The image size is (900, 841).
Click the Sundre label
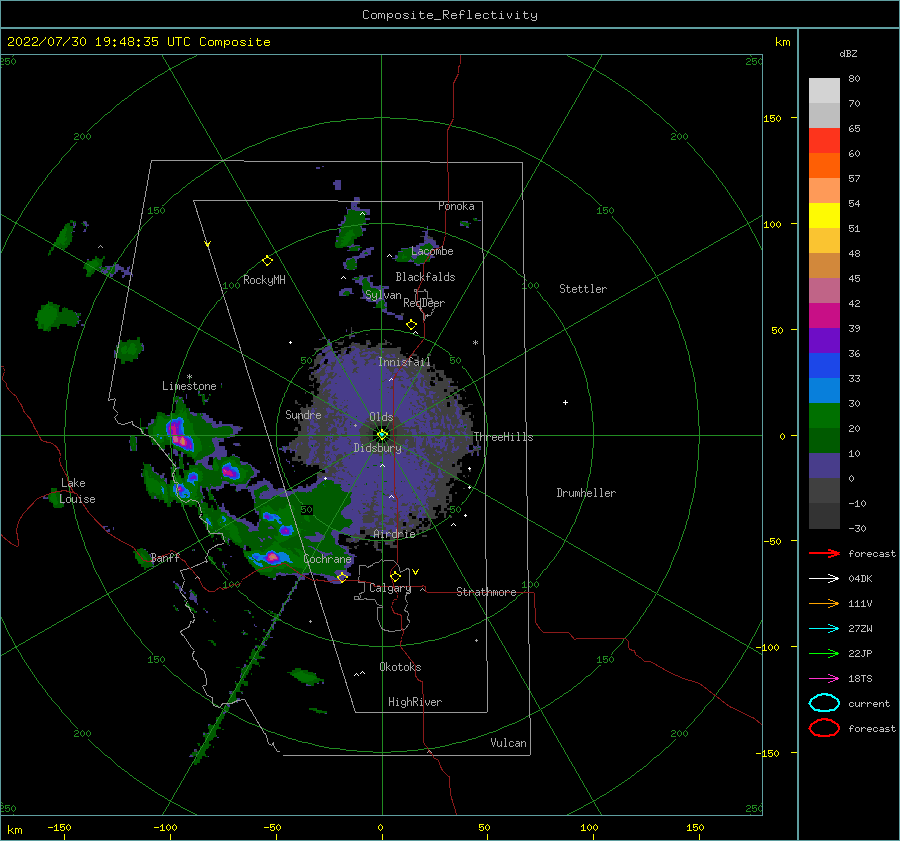pyautogui.click(x=303, y=415)
